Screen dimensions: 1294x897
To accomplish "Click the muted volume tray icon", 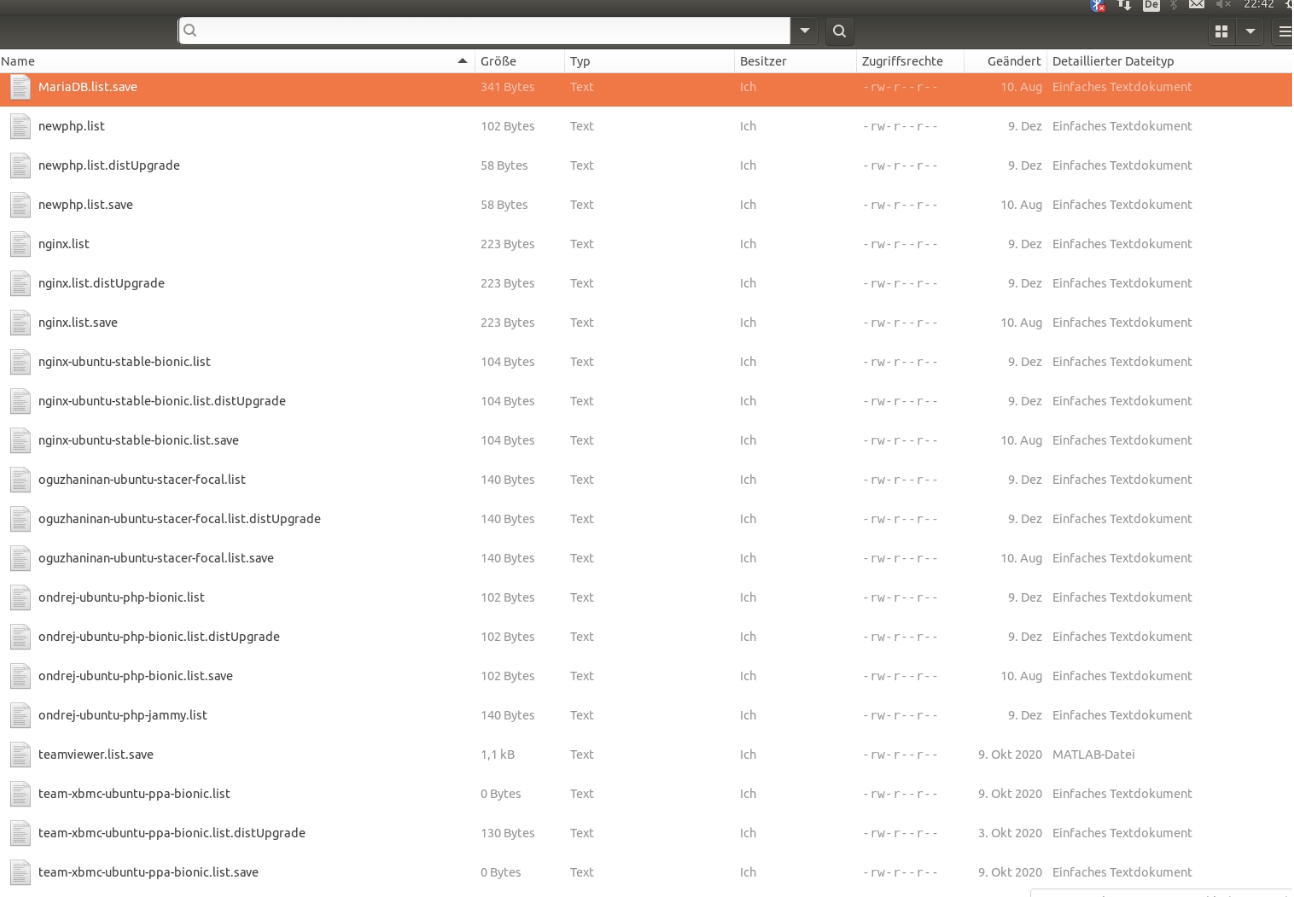I will (x=1221, y=5).
